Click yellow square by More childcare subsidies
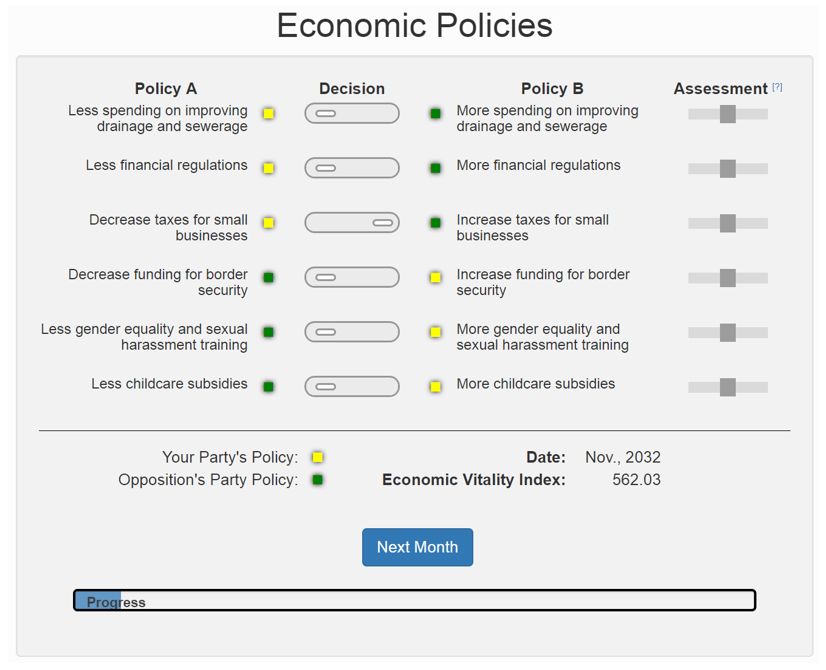The width and height of the screenshot is (826, 670). 435,386
